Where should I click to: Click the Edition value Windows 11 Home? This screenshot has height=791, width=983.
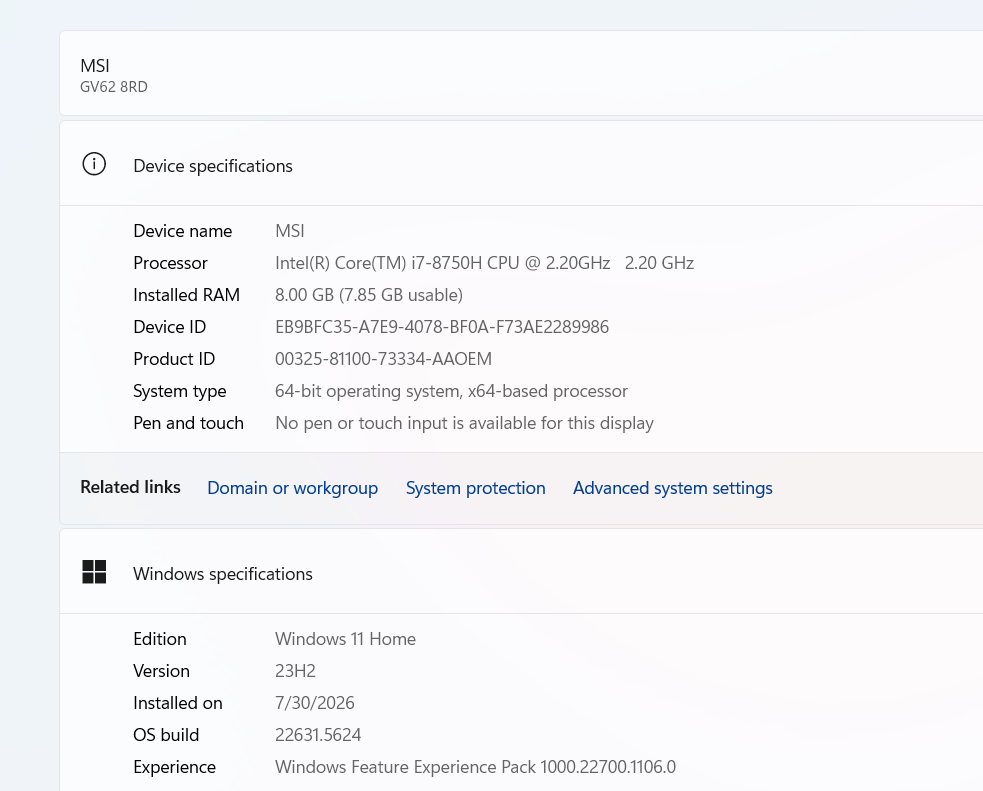tap(345, 639)
